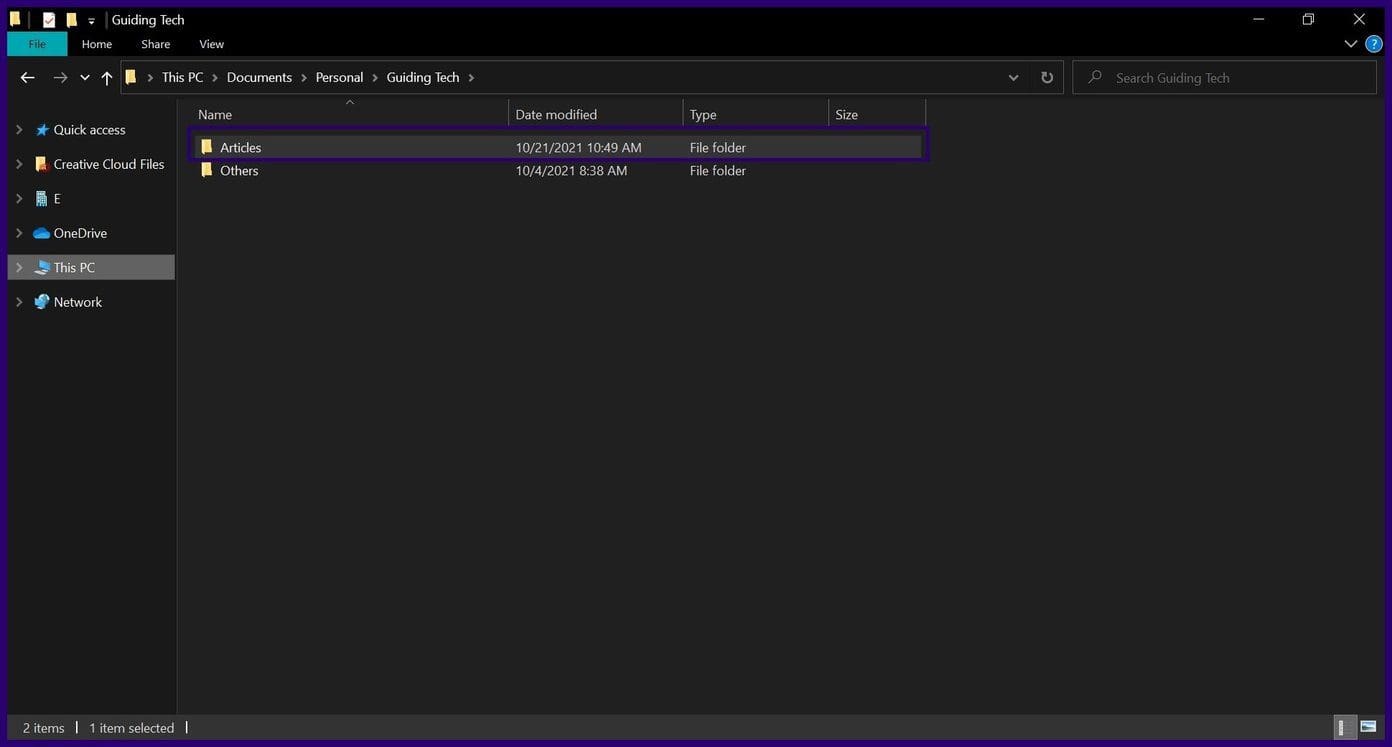Image resolution: width=1392 pixels, height=747 pixels.
Task: Go back with the Back arrow
Action: (x=27, y=77)
